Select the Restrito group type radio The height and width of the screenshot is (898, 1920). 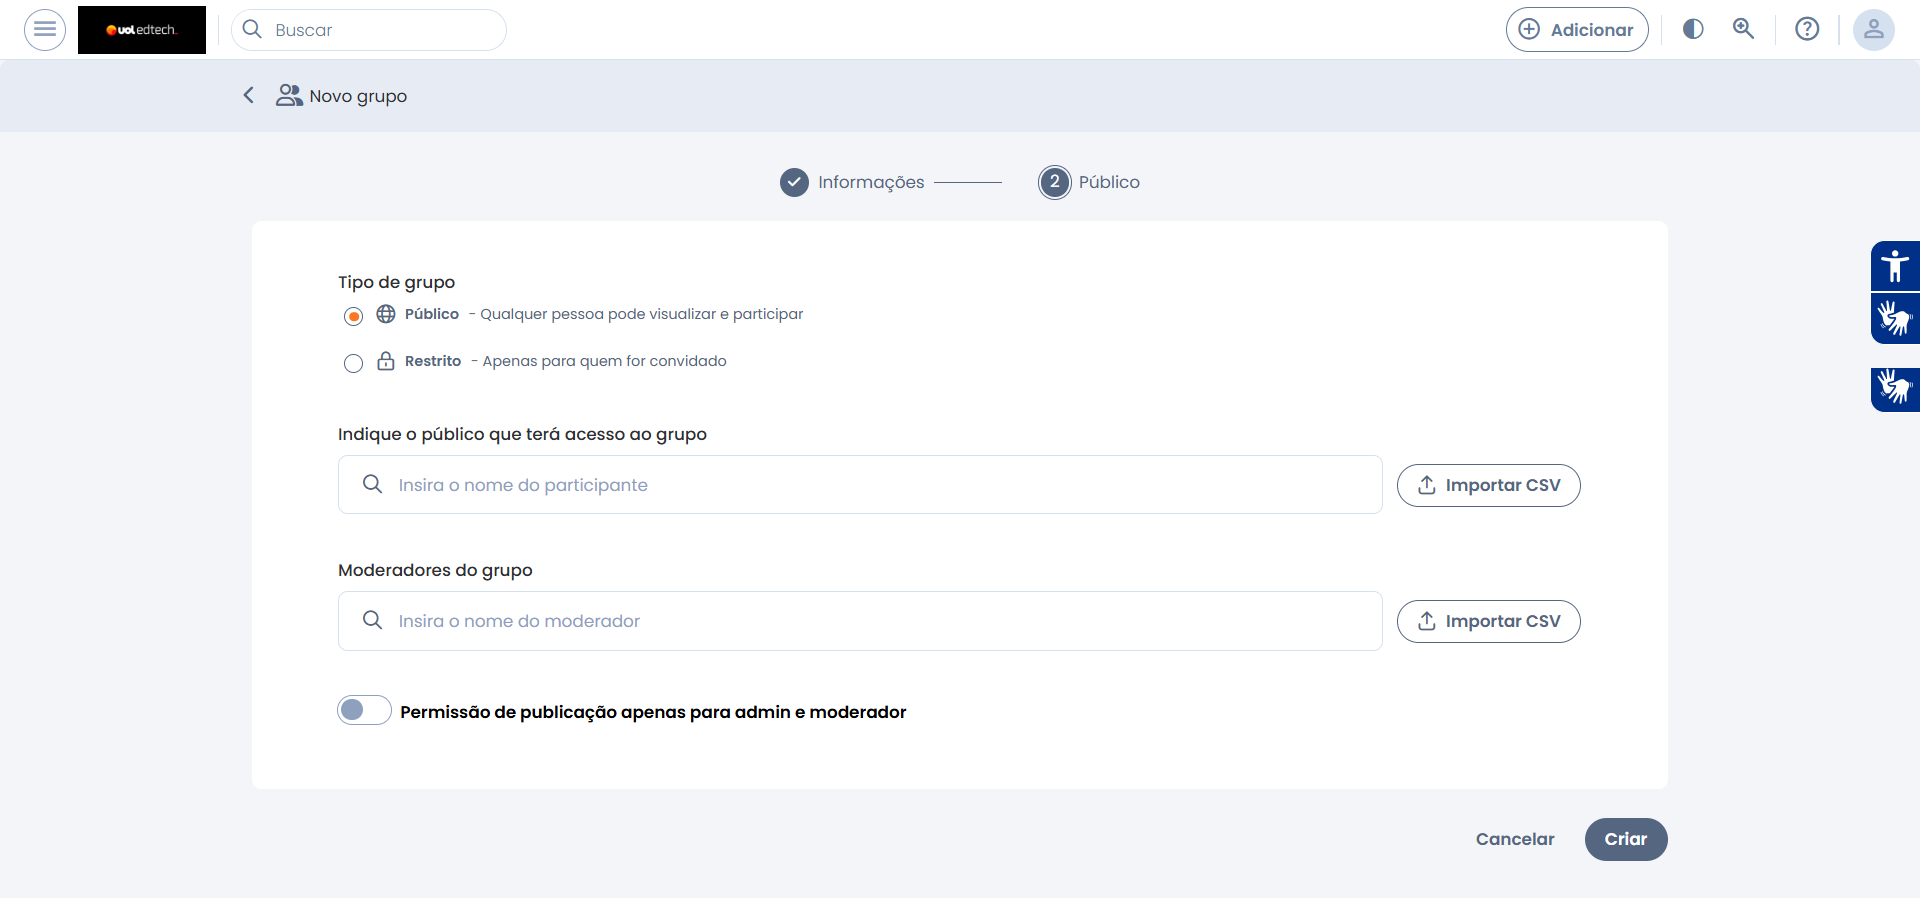pyautogui.click(x=353, y=363)
